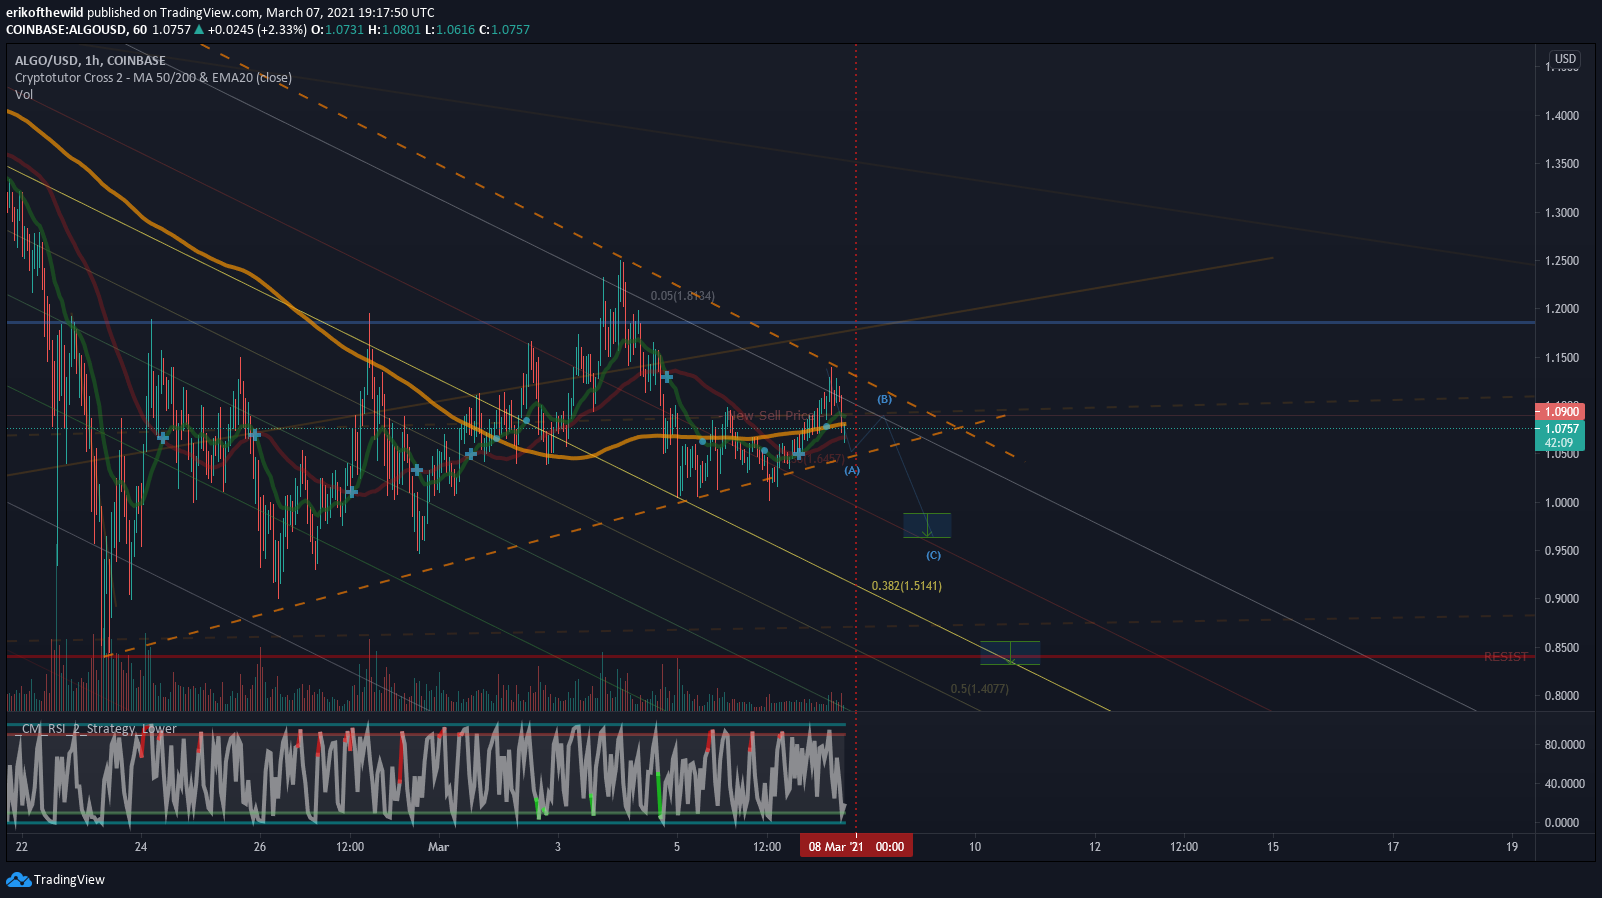Click the red 1.0900 price label
This screenshot has height=898, width=1602.
pos(1559,411)
